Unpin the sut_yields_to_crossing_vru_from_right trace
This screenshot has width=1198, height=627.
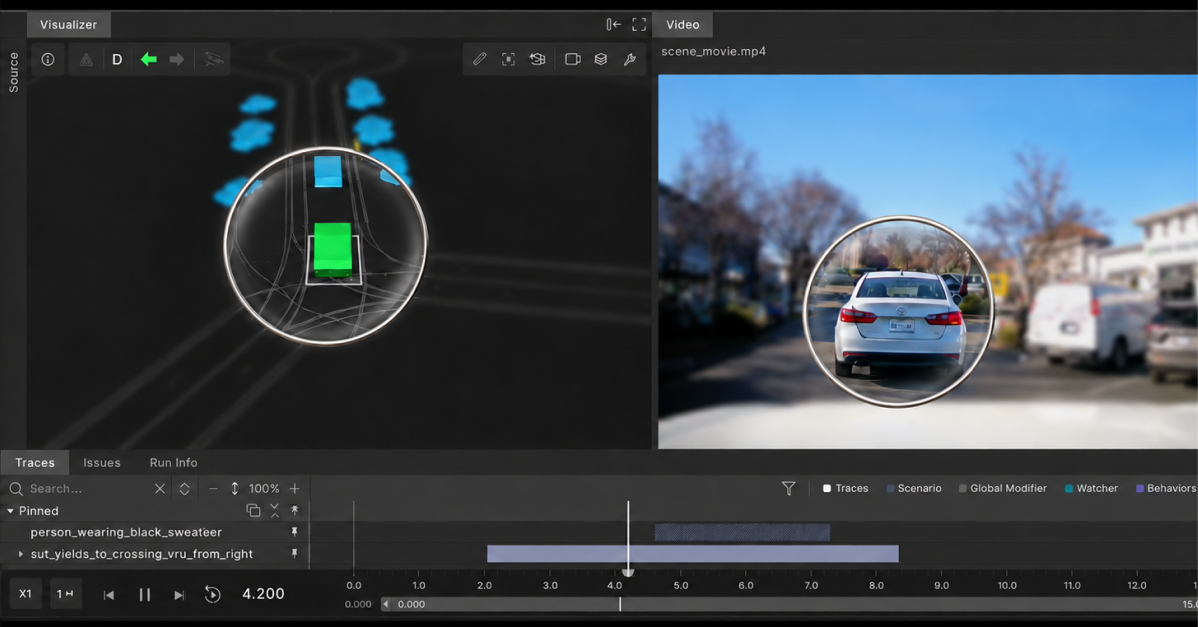[x=294, y=553]
